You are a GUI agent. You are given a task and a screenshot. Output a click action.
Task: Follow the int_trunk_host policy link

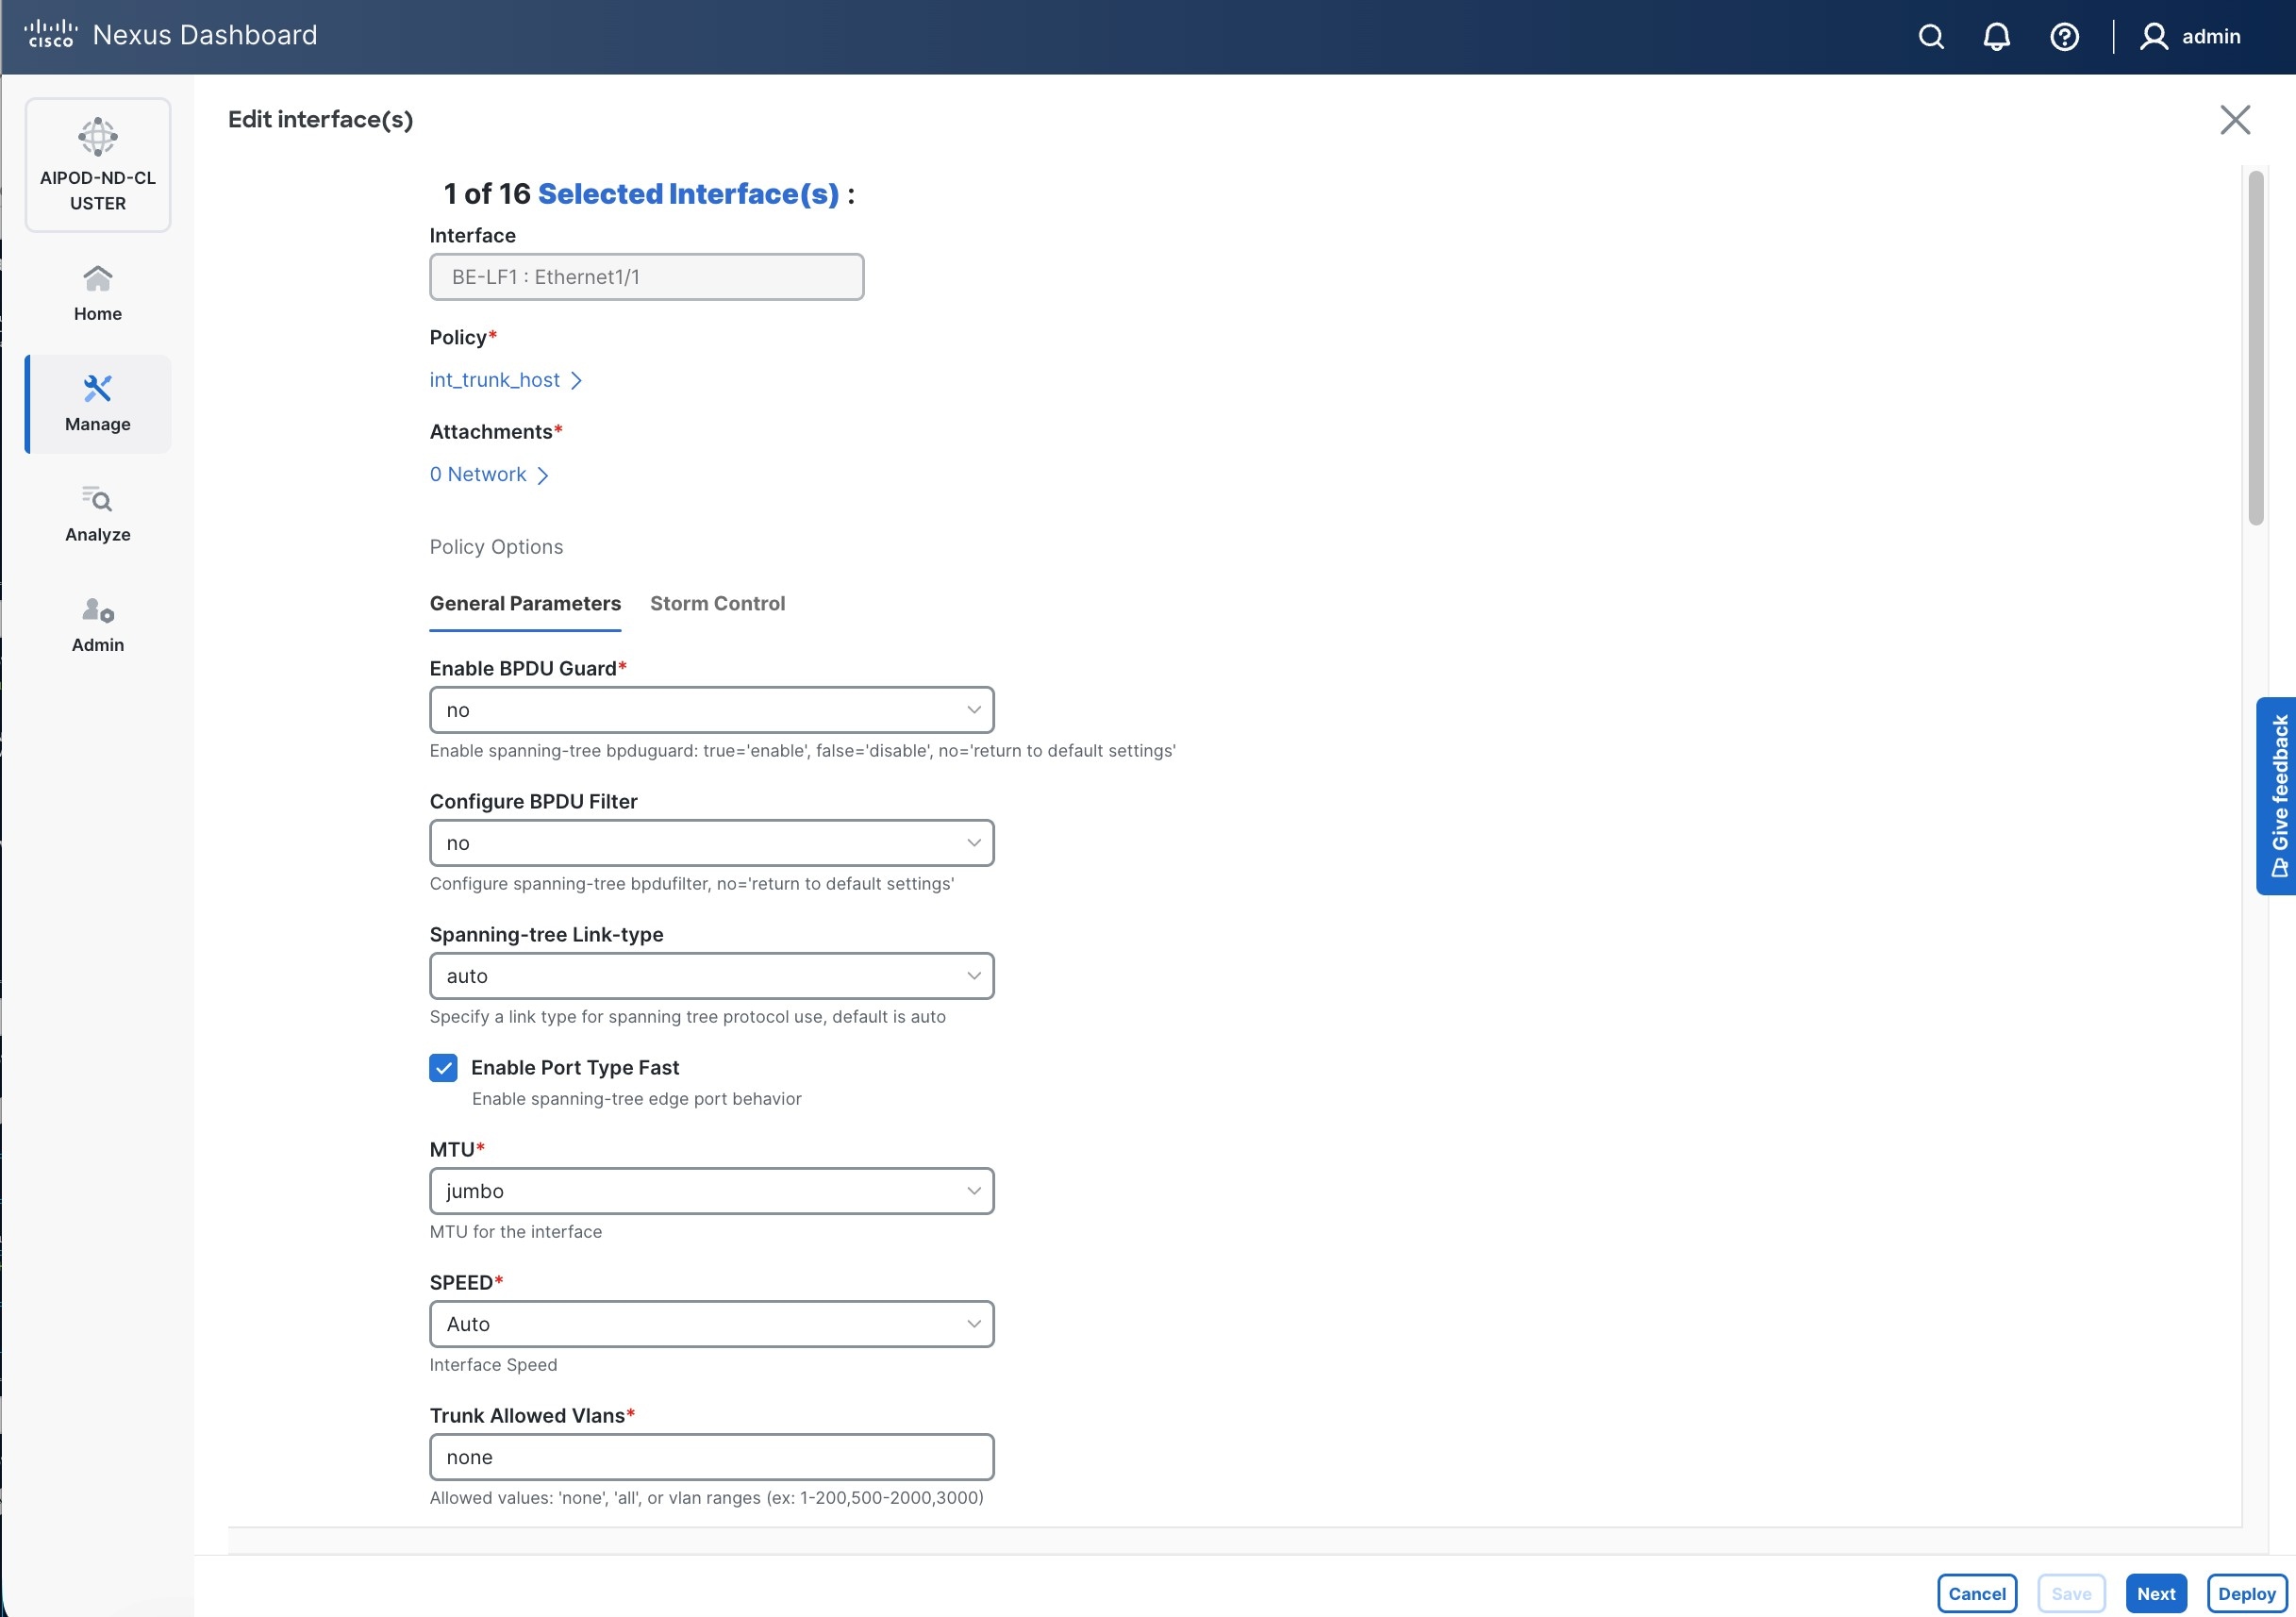495,380
